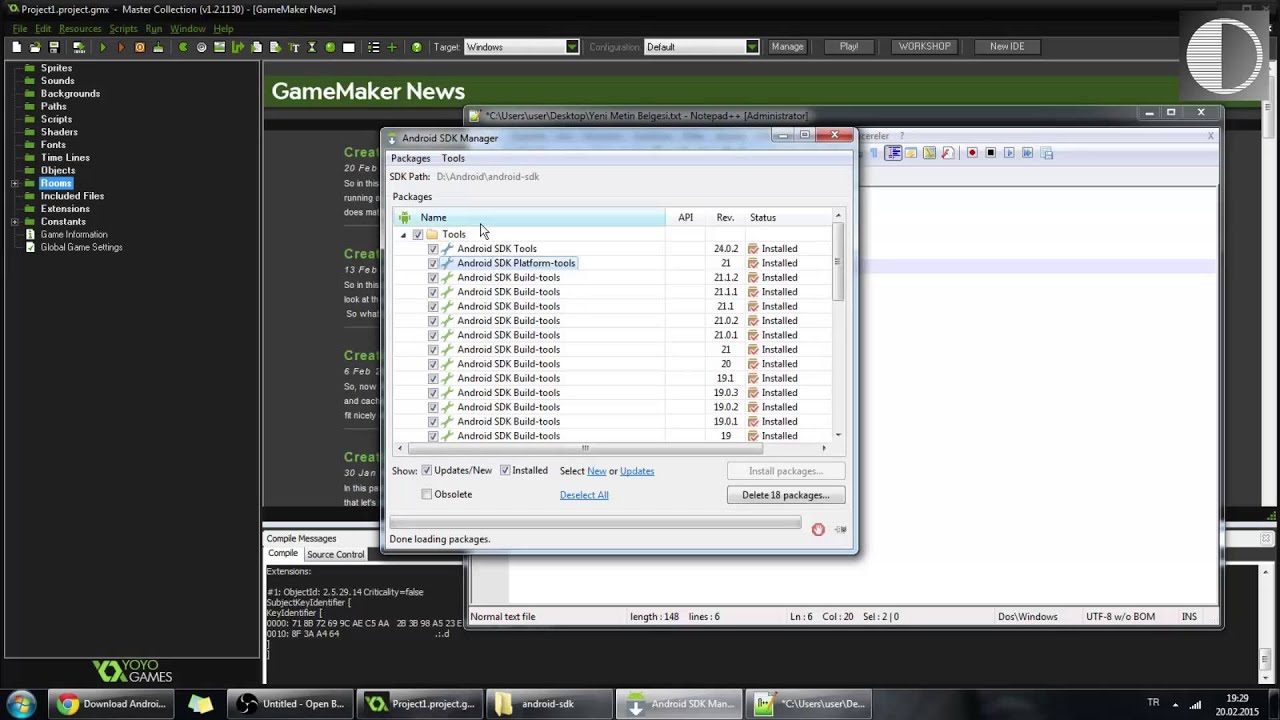Image resolution: width=1280 pixels, height=720 pixels.
Task: Click the stop recording icon in Notepad++
Action: click(x=991, y=153)
